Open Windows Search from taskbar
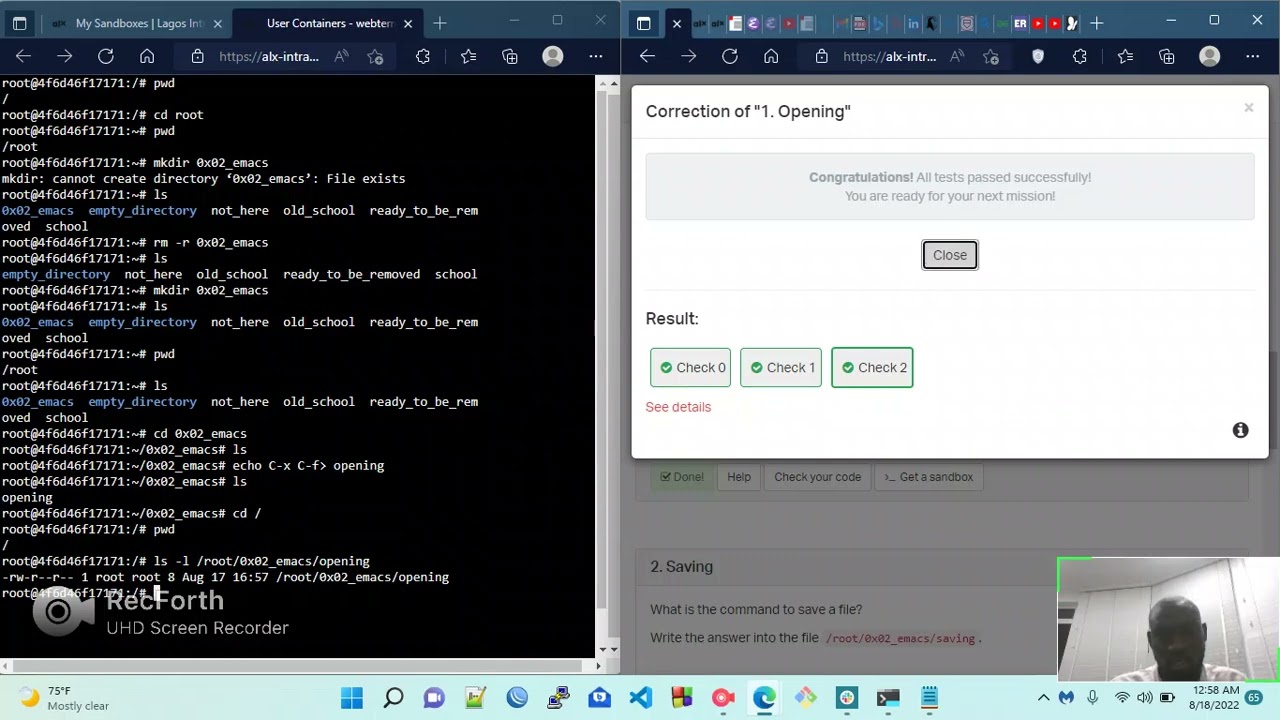The width and height of the screenshot is (1280, 720). tap(393, 698)
